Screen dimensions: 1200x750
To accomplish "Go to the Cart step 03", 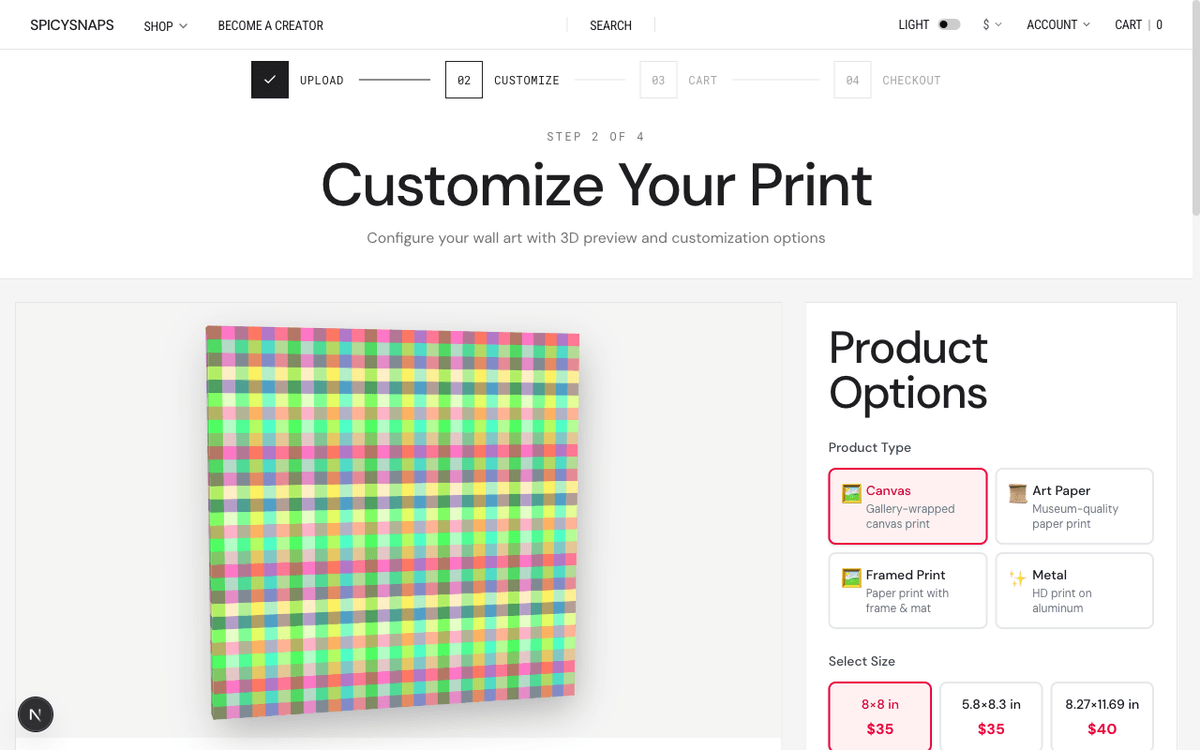I will pyautogui.click(x=658, y=80).
